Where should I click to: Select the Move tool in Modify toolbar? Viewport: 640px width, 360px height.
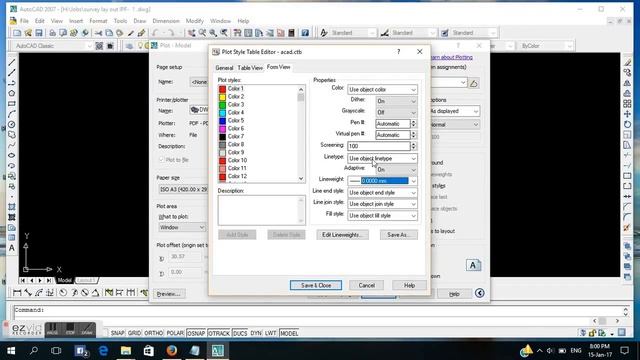click(x=627, y=114)
